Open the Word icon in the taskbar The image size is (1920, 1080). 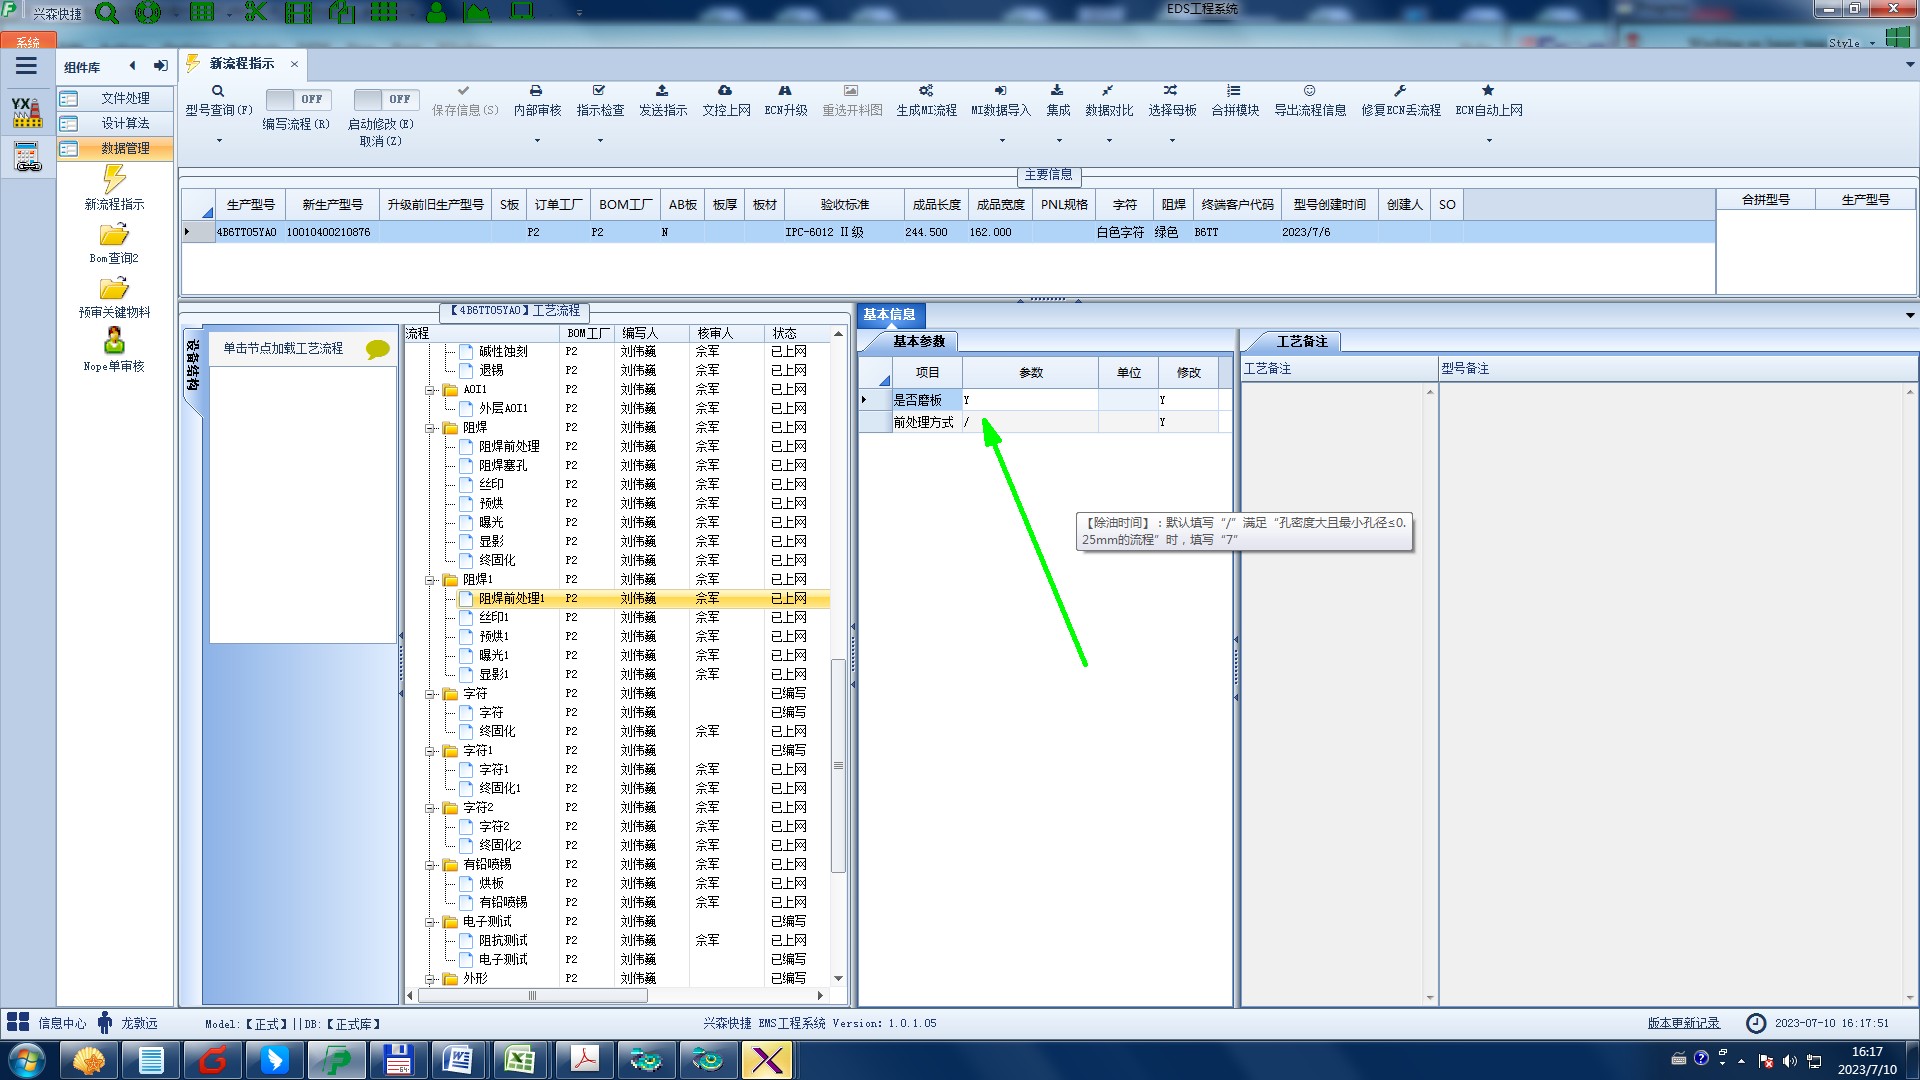click(x=458, y=1060)
